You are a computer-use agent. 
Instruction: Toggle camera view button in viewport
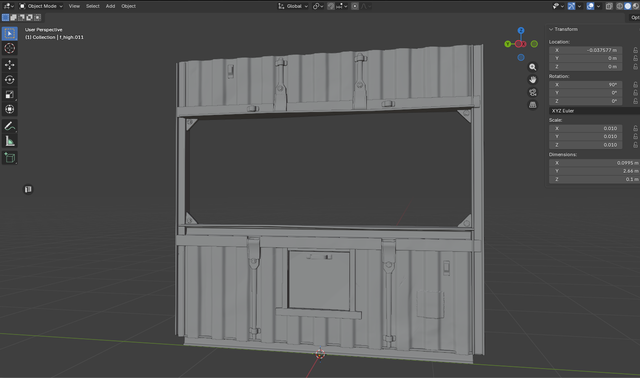tap(533, 92)
